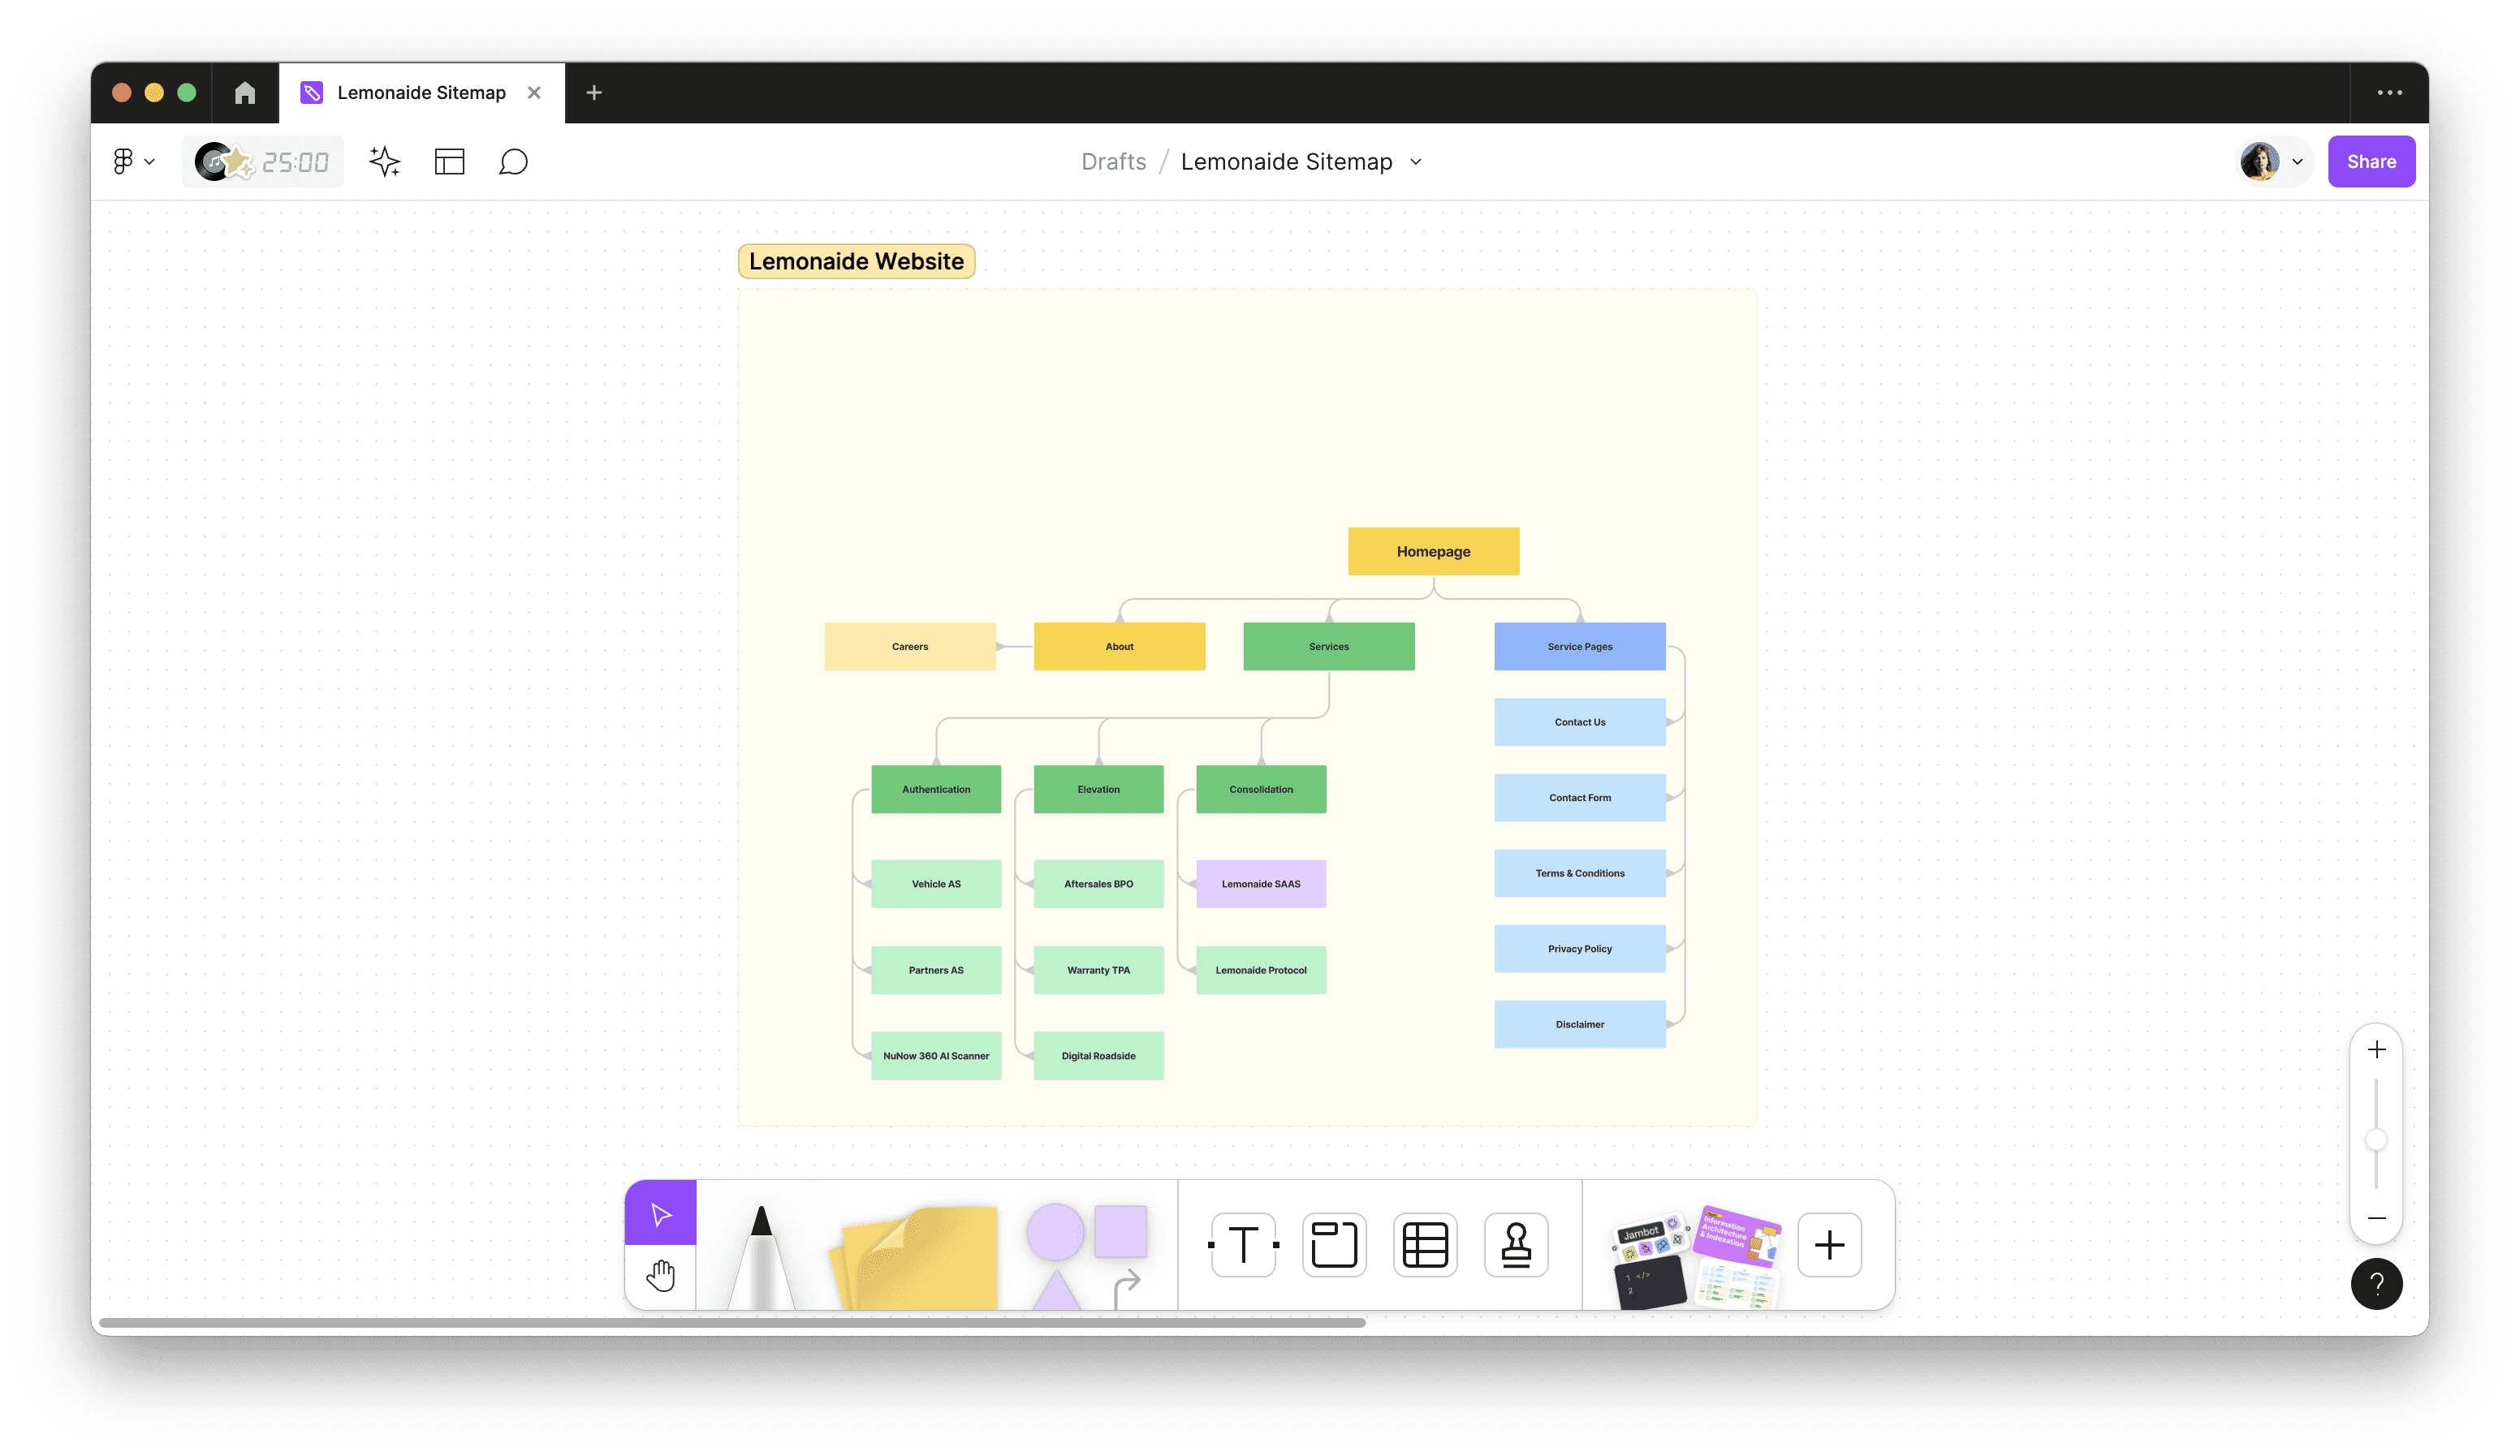Viewport: 2520px width, 1456px height.
Task: Choose the Sticky note tool
Action: click(914, 1258)
